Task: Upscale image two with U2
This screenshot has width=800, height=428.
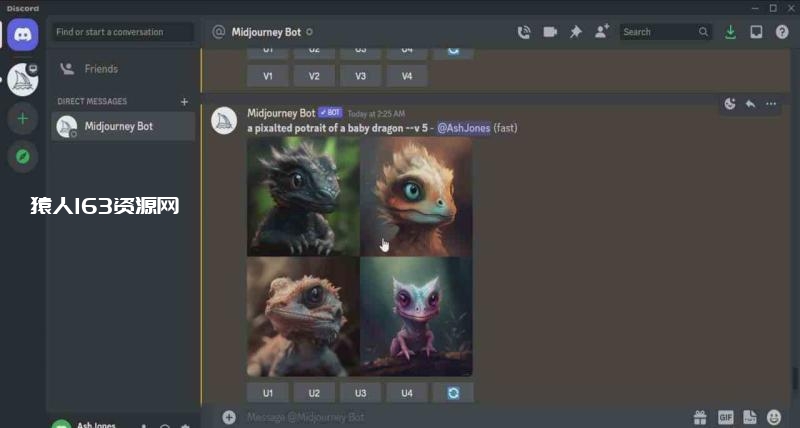Action: tap(314, 393)
